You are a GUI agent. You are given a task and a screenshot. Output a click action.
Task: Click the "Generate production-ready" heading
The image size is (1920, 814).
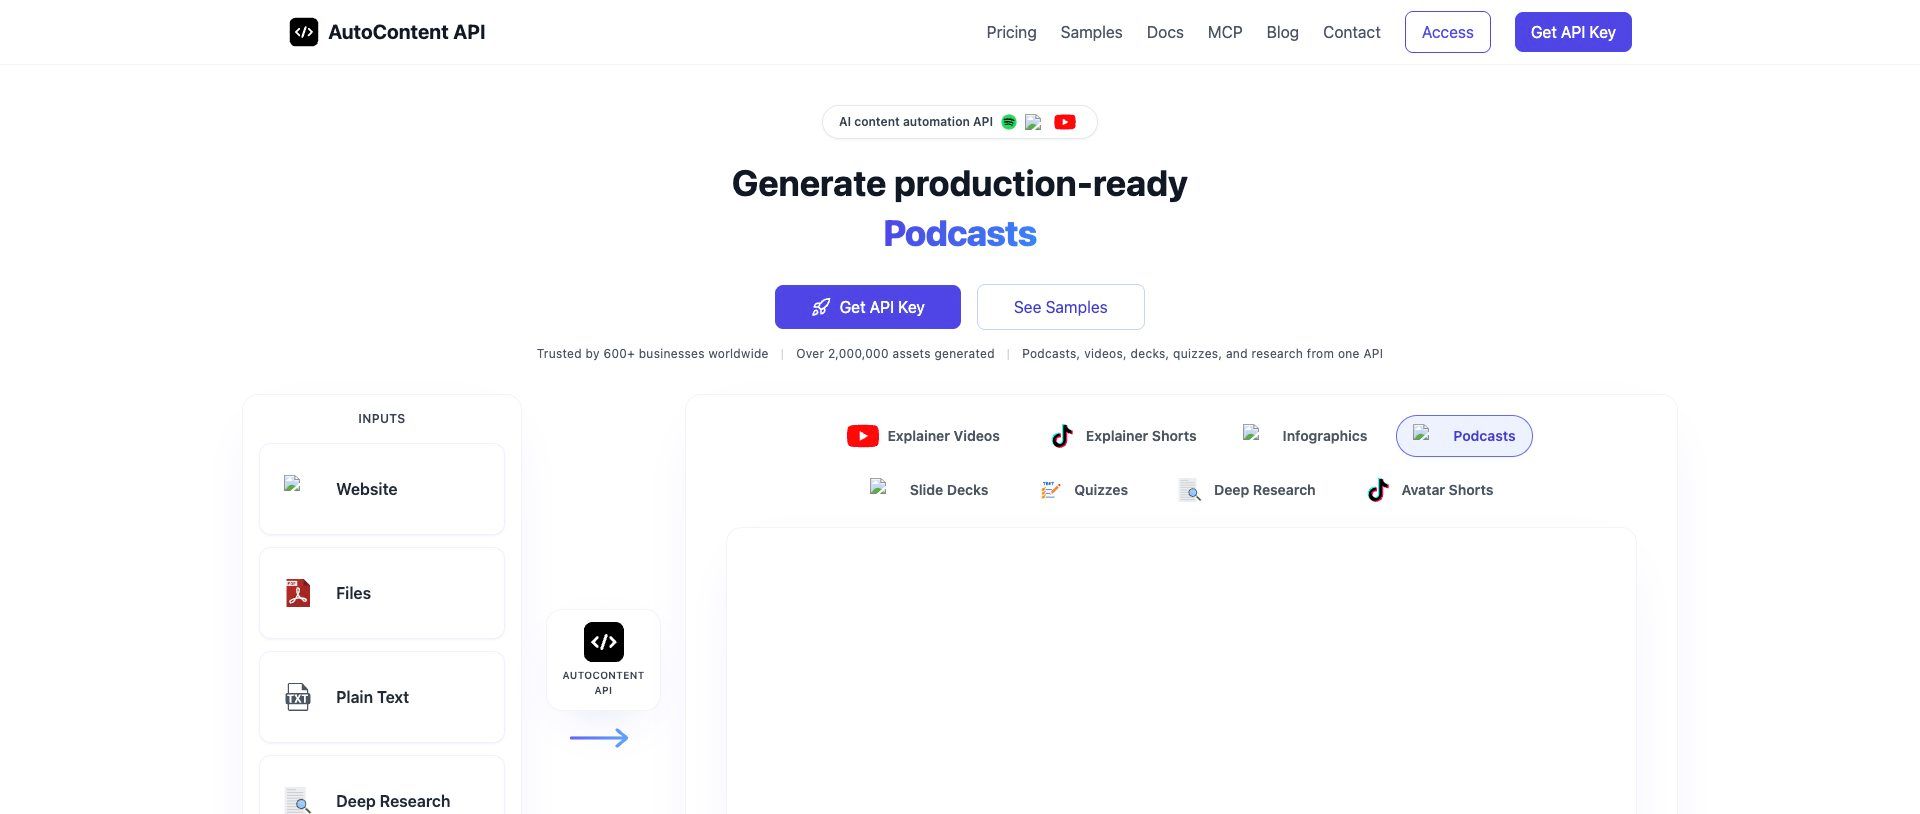pos(960,184)
